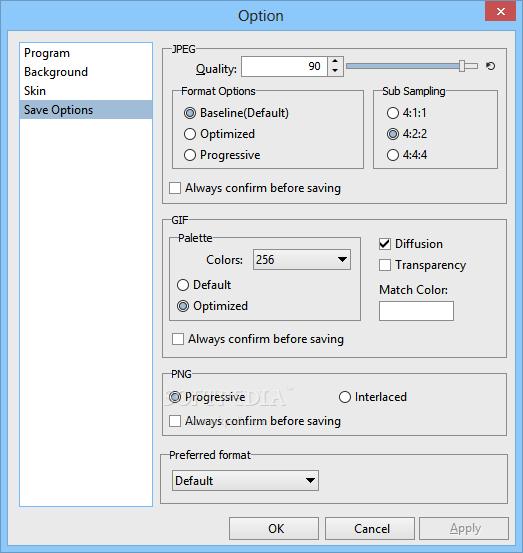
Task: Click the Apply button
Action: click(464, 528)
